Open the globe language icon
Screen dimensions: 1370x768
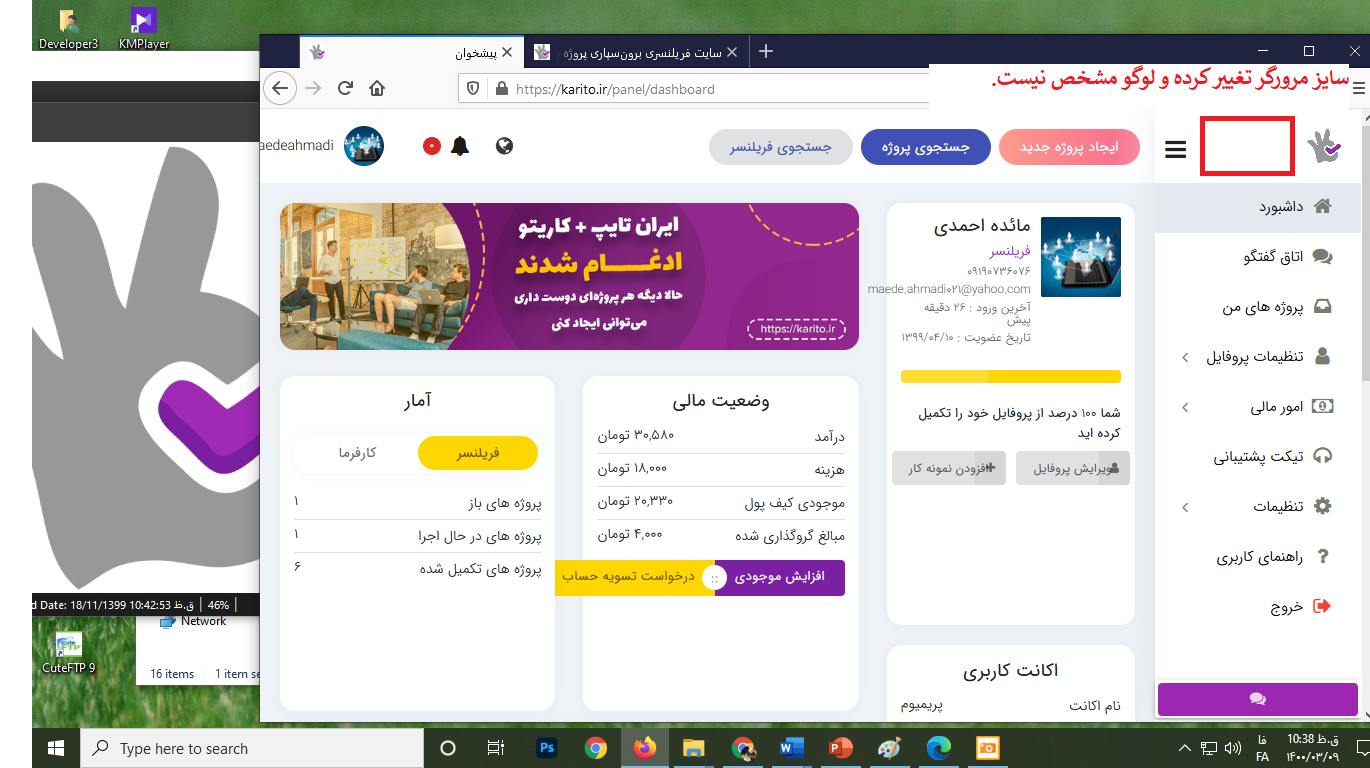click(x=505, y=146)
